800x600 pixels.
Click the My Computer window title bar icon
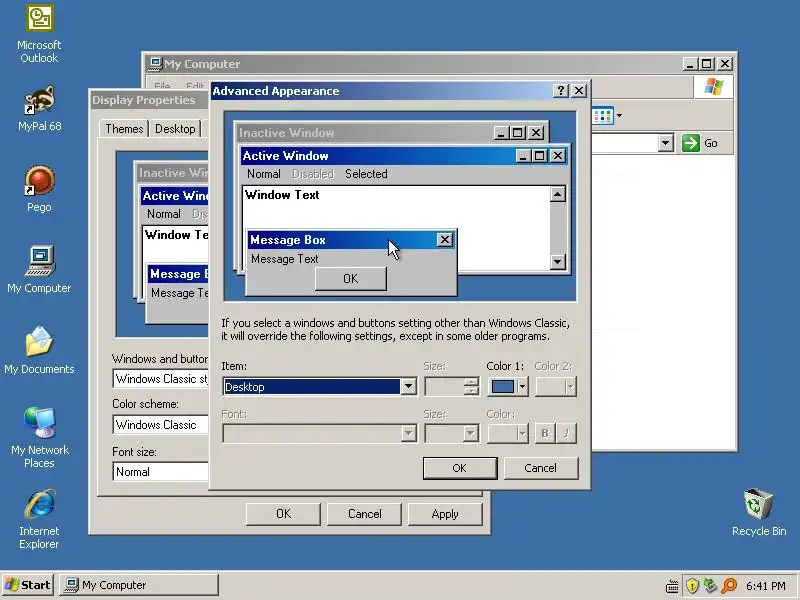click(x=155, y=64)
